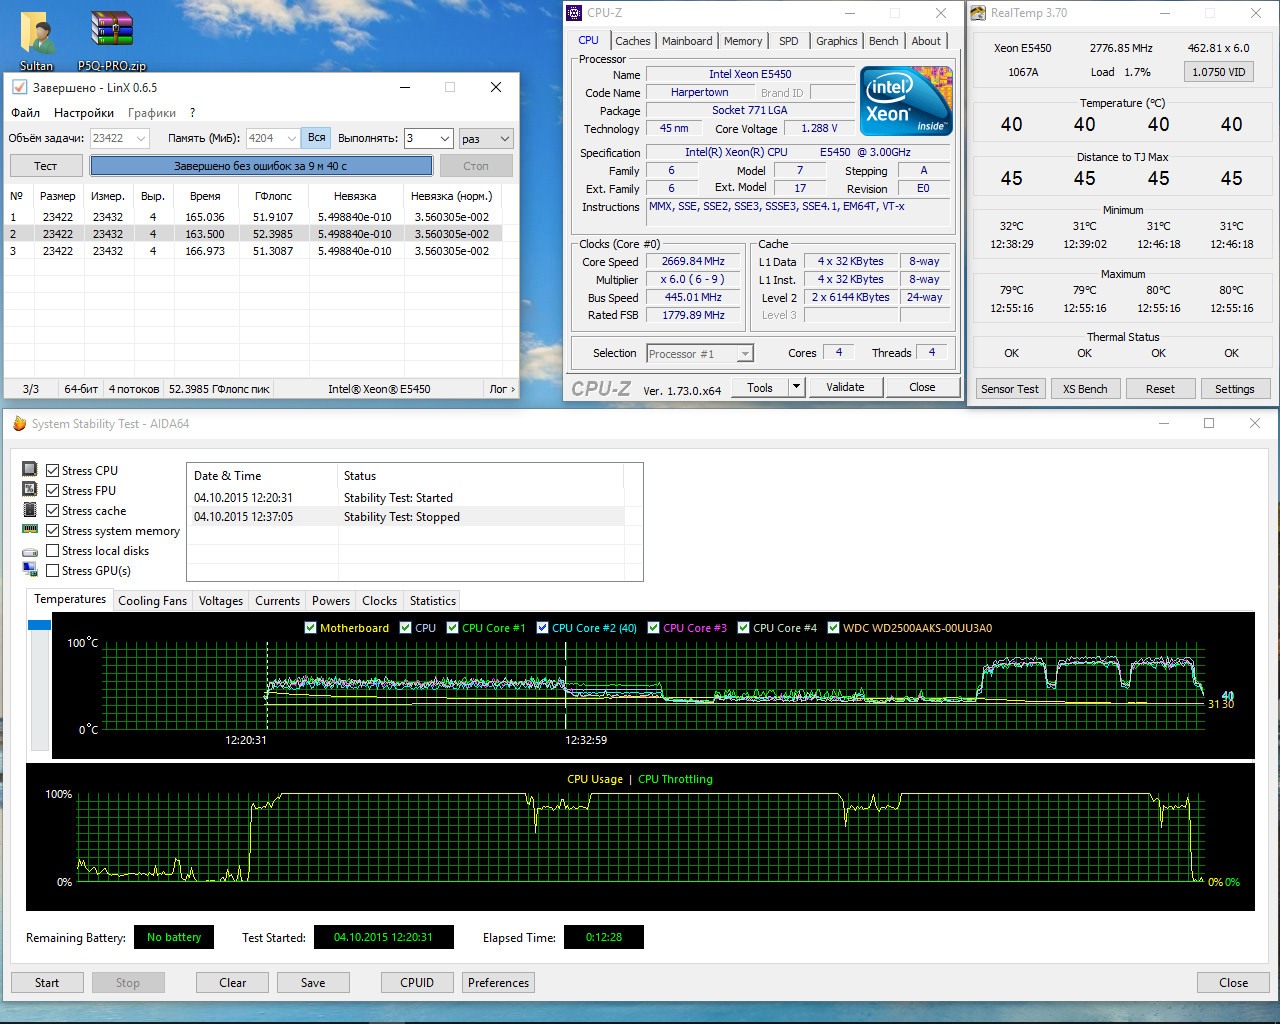Click the Stress CPU chip icon

coord(30,470)
